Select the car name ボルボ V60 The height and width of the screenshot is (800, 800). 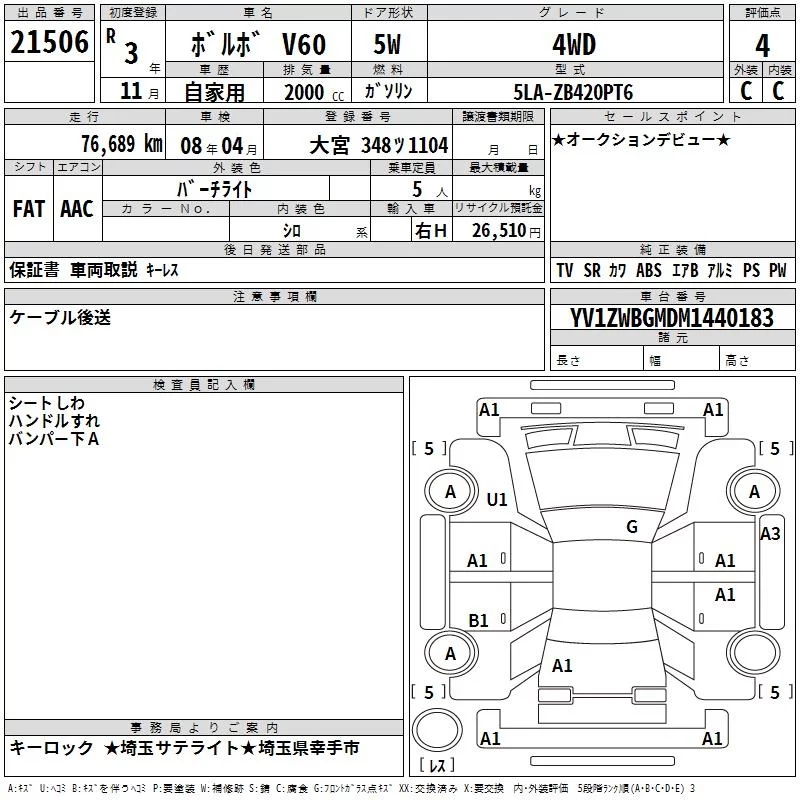point(258,45)
